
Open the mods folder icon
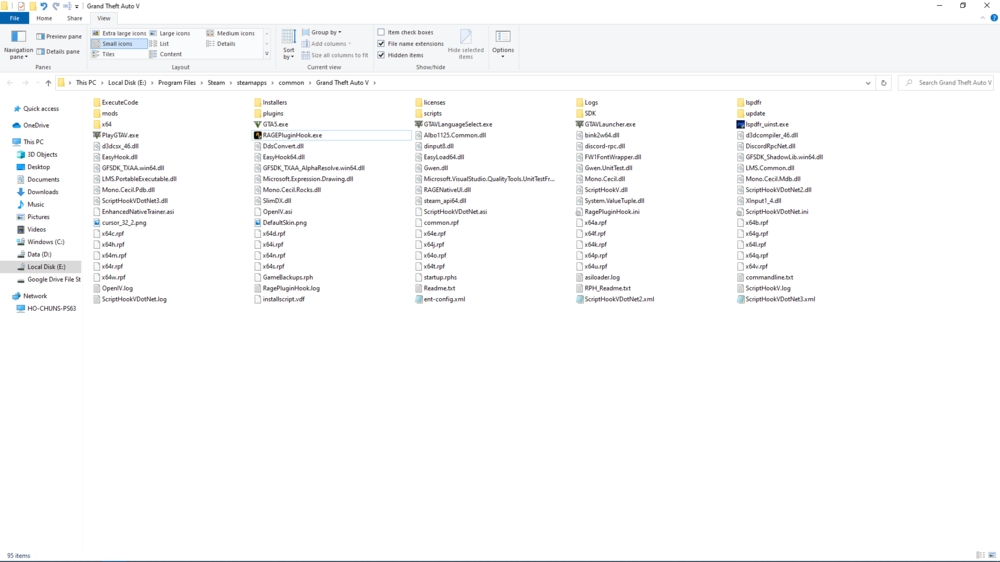[97, 114]
